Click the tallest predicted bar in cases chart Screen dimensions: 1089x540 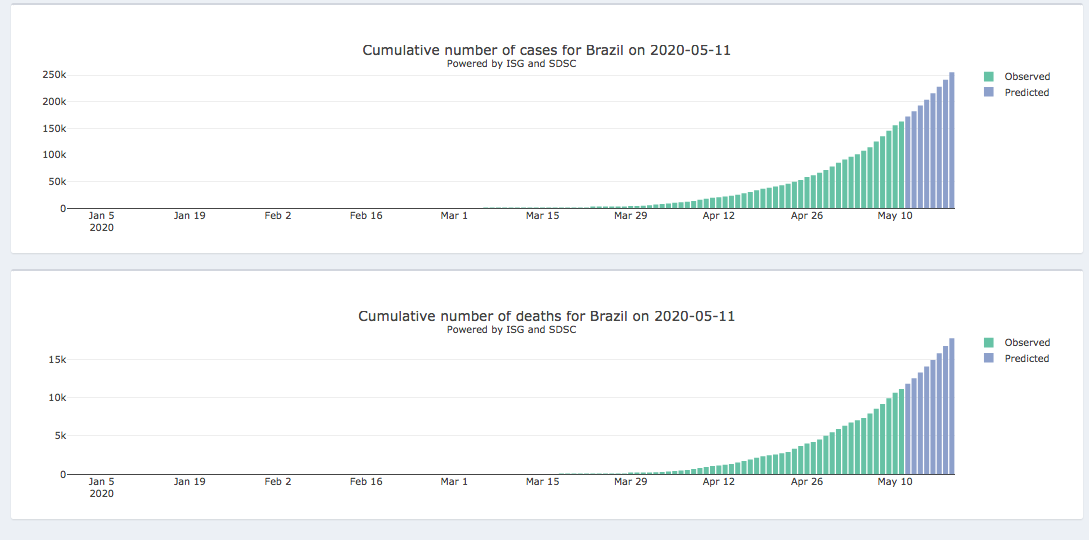click(952, 140)
